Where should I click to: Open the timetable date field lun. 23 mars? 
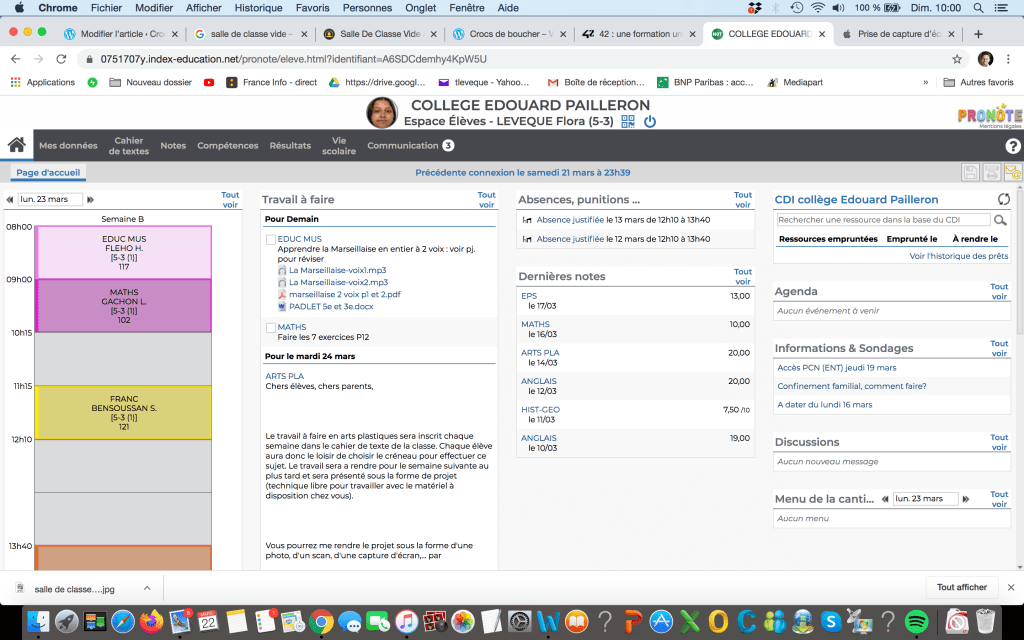[x=50, y=200]
